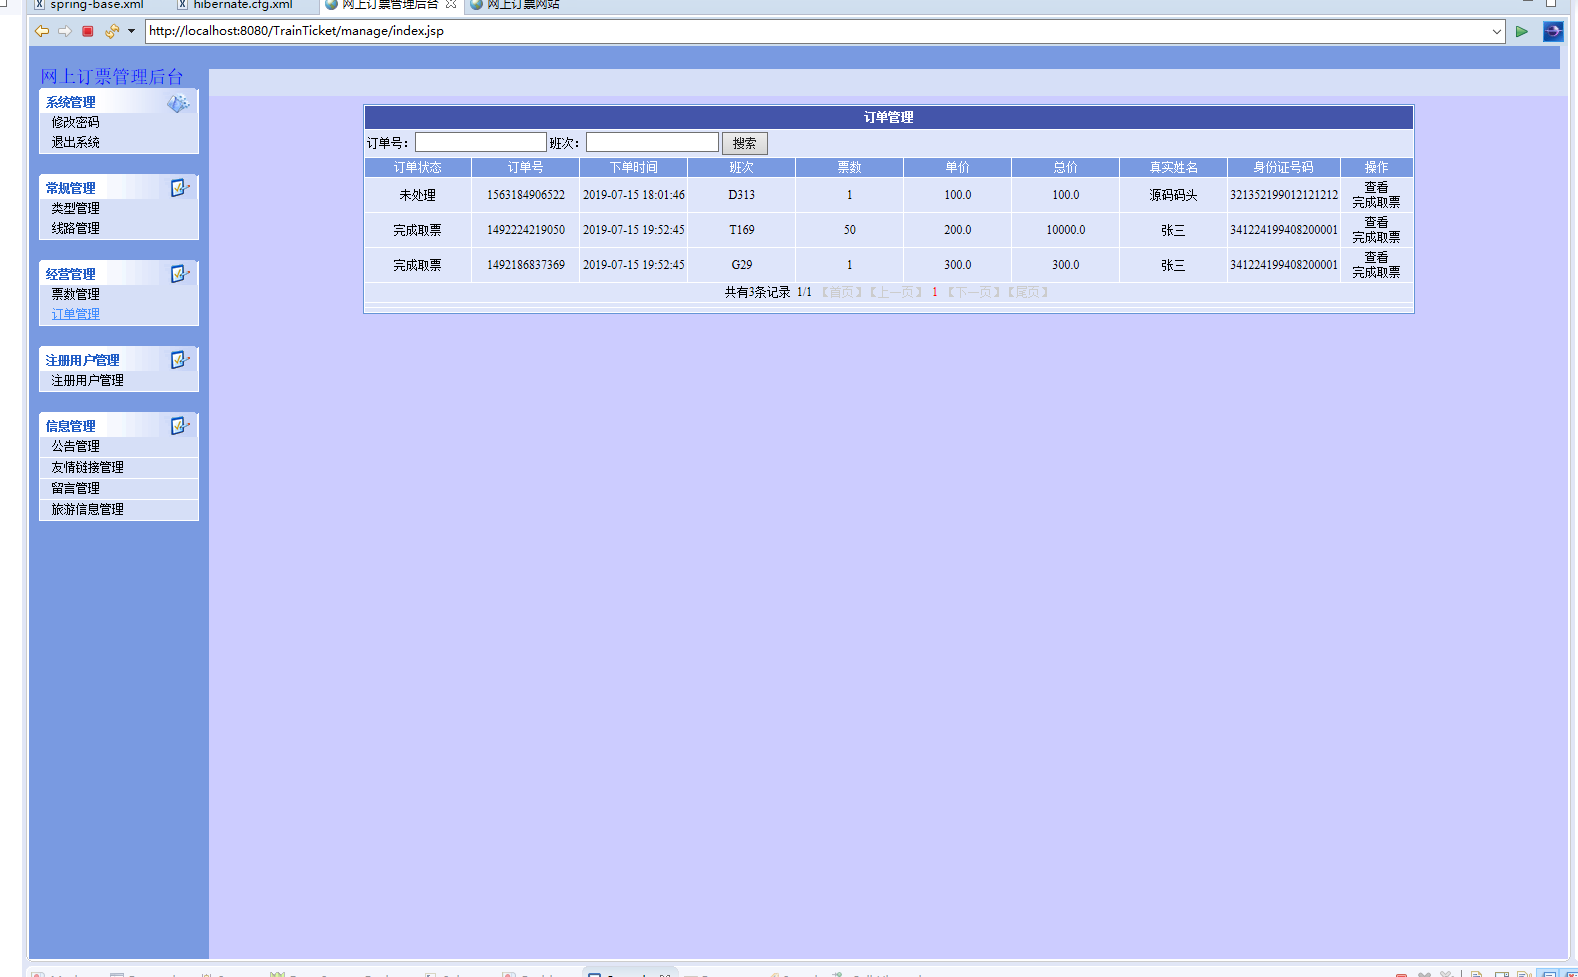This screenshot has width=1578, height=977.
Task: Switch to the spring-base.xml editor tab
Action: (89, 5)
